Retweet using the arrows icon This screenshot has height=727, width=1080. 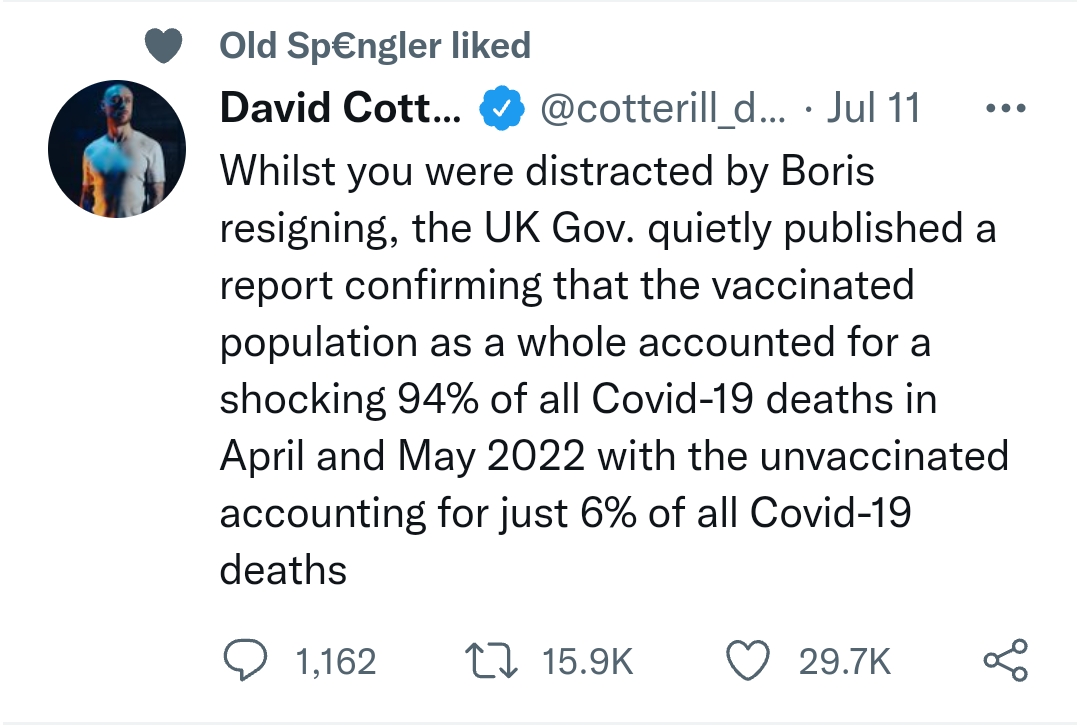491,660
